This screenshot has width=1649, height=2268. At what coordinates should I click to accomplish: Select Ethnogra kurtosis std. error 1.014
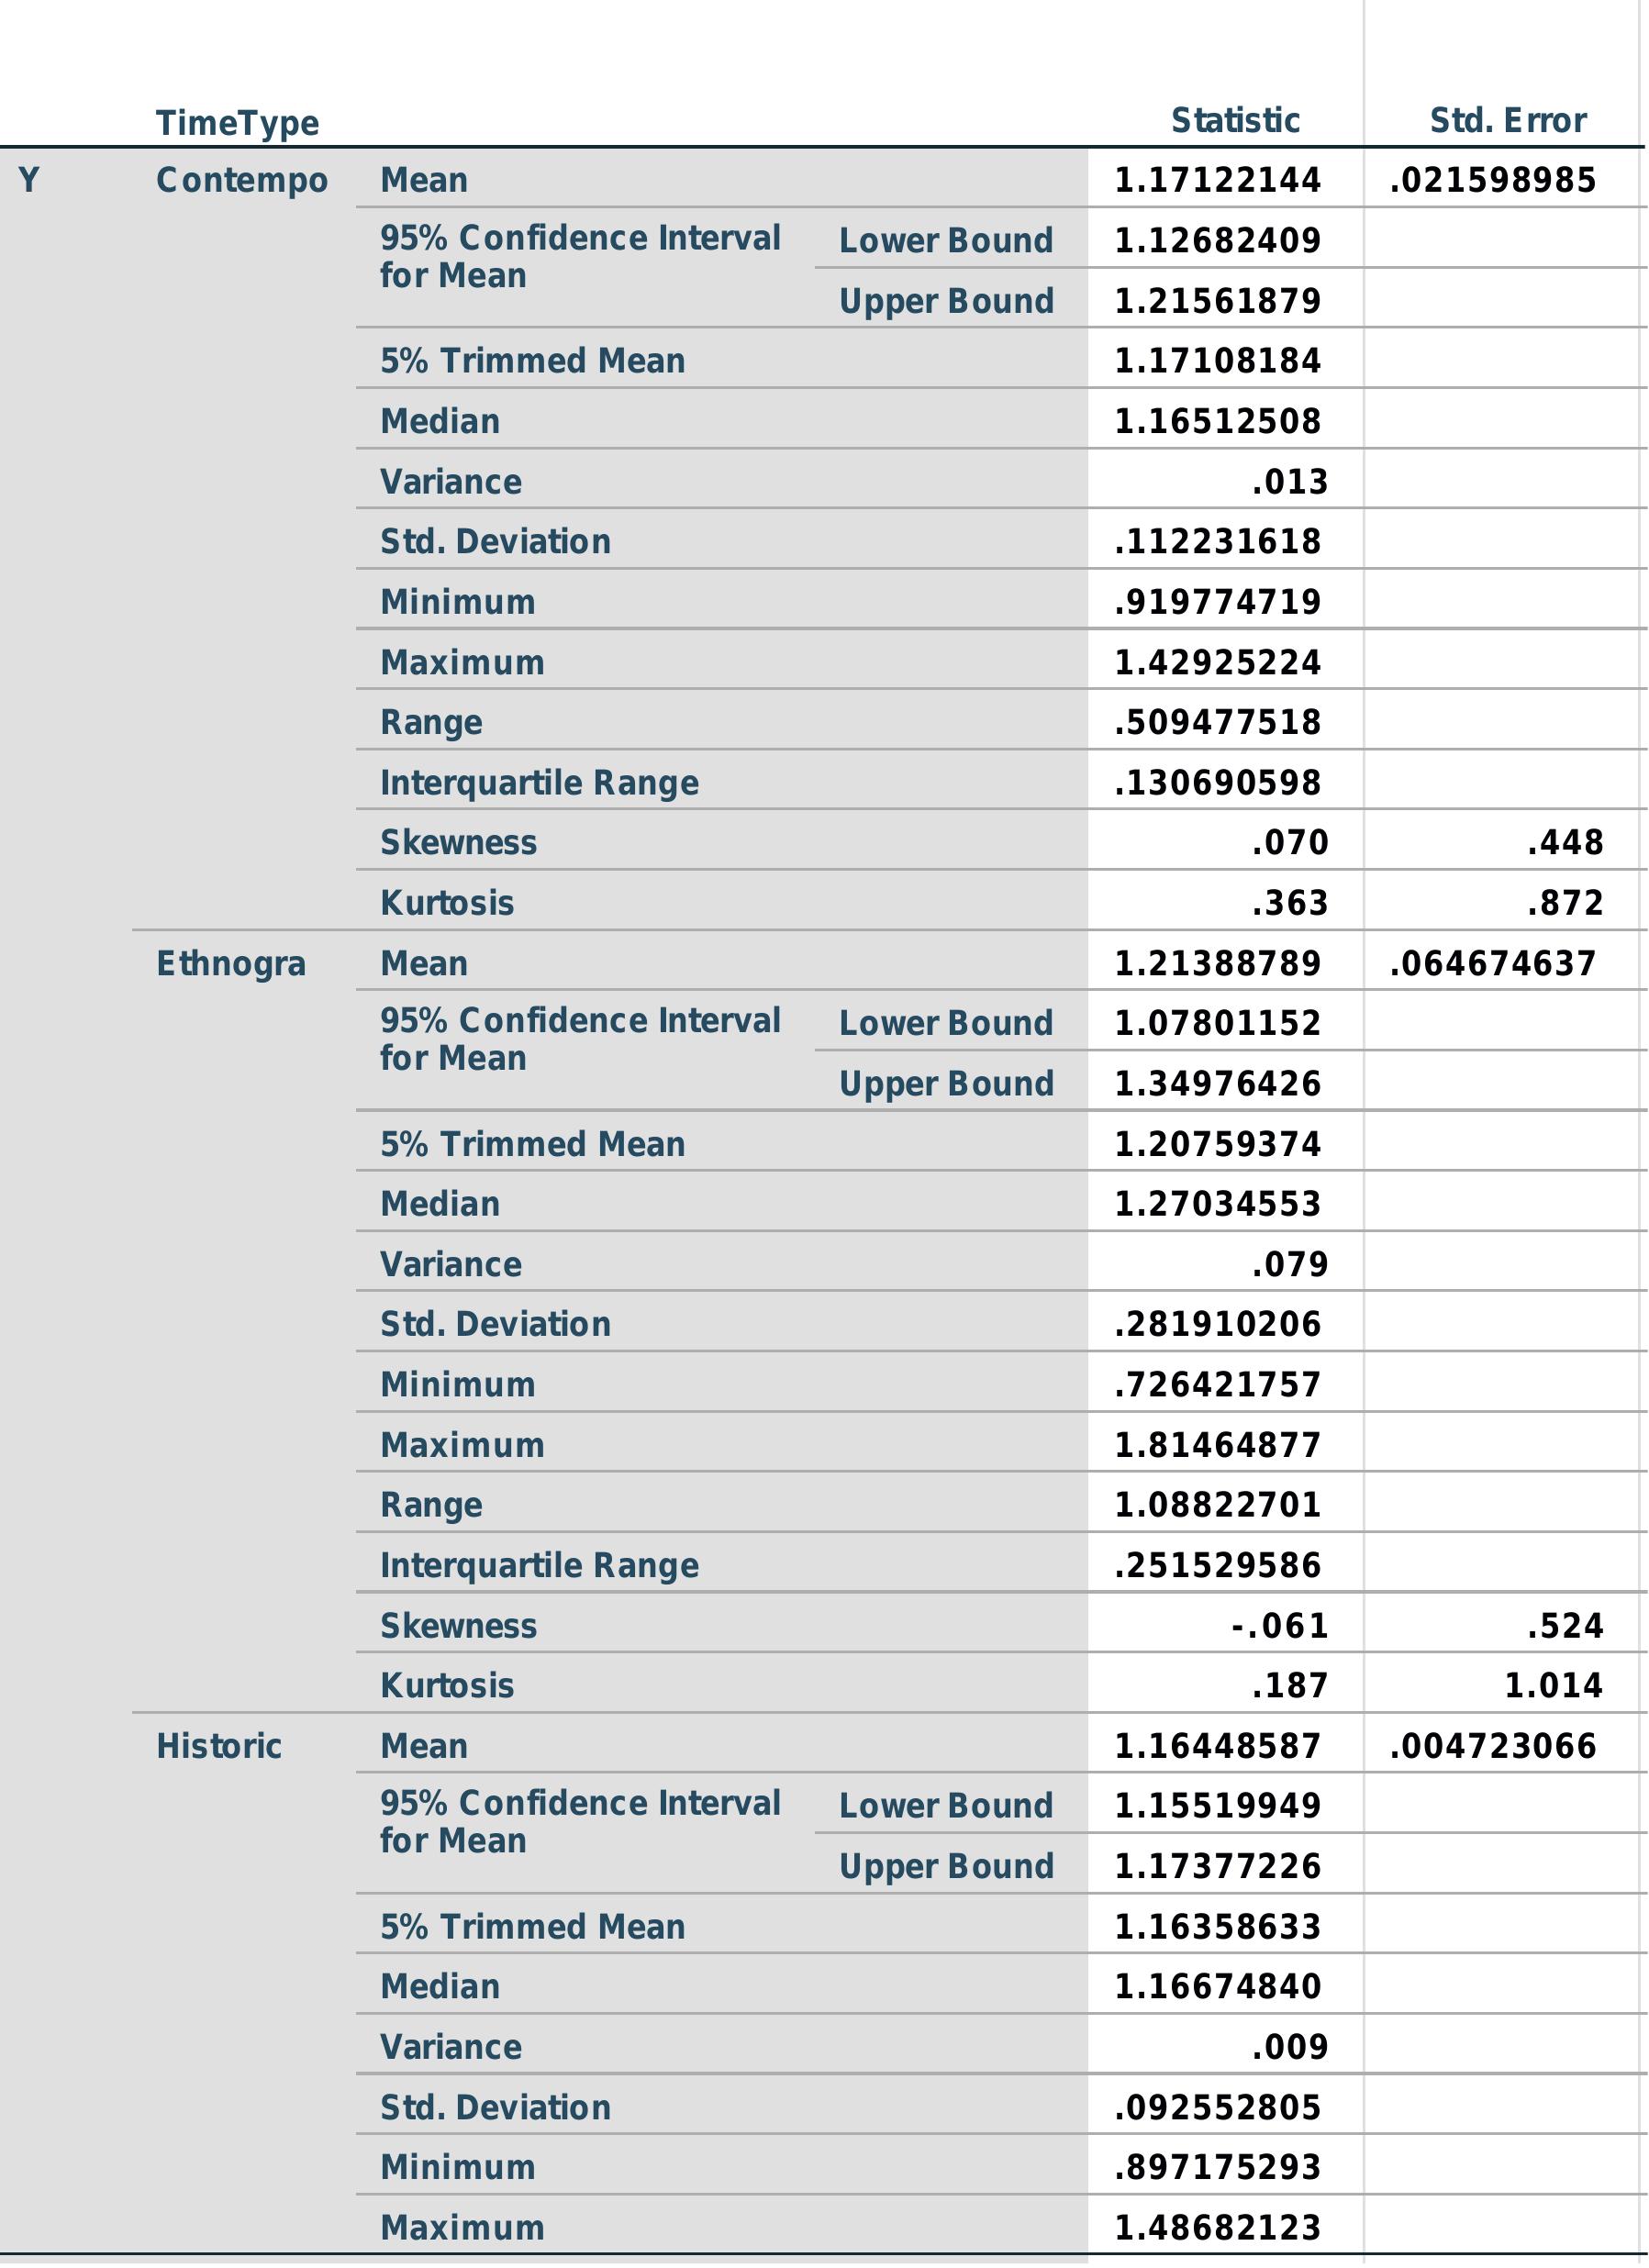tap(1553, 1686)
